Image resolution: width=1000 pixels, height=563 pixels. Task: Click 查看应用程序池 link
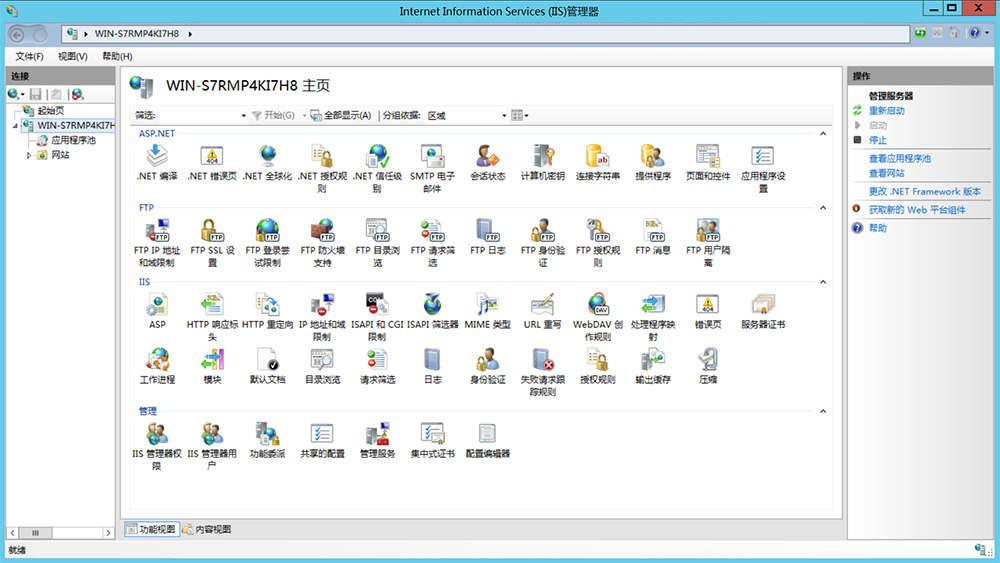pos(899,158)
